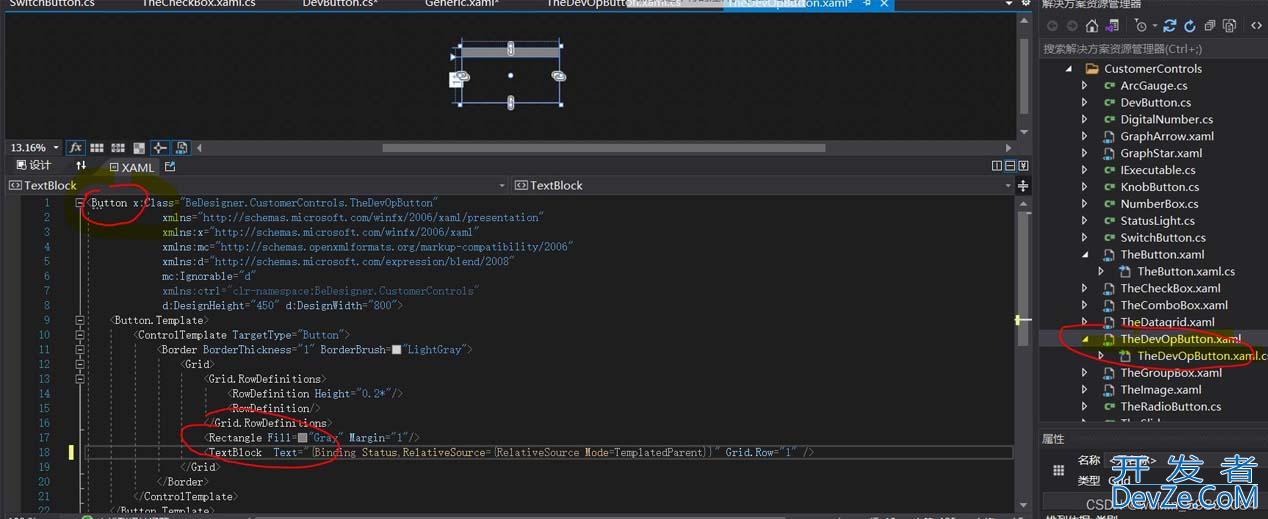Image resolution: width=1268 pixels, height=519 pixels.
Task: Expand TheCheckBox.xaml node arrow
Action: pos(1085,288)
